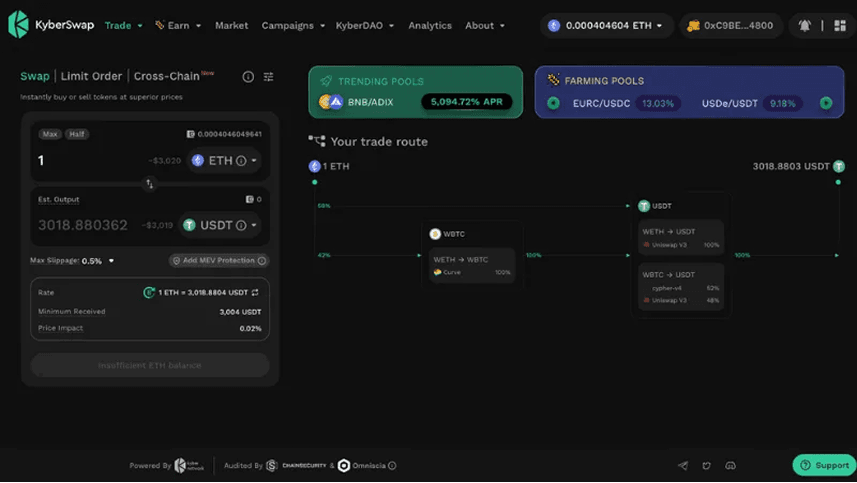Open the USDe/USDT farming pool

730,103
